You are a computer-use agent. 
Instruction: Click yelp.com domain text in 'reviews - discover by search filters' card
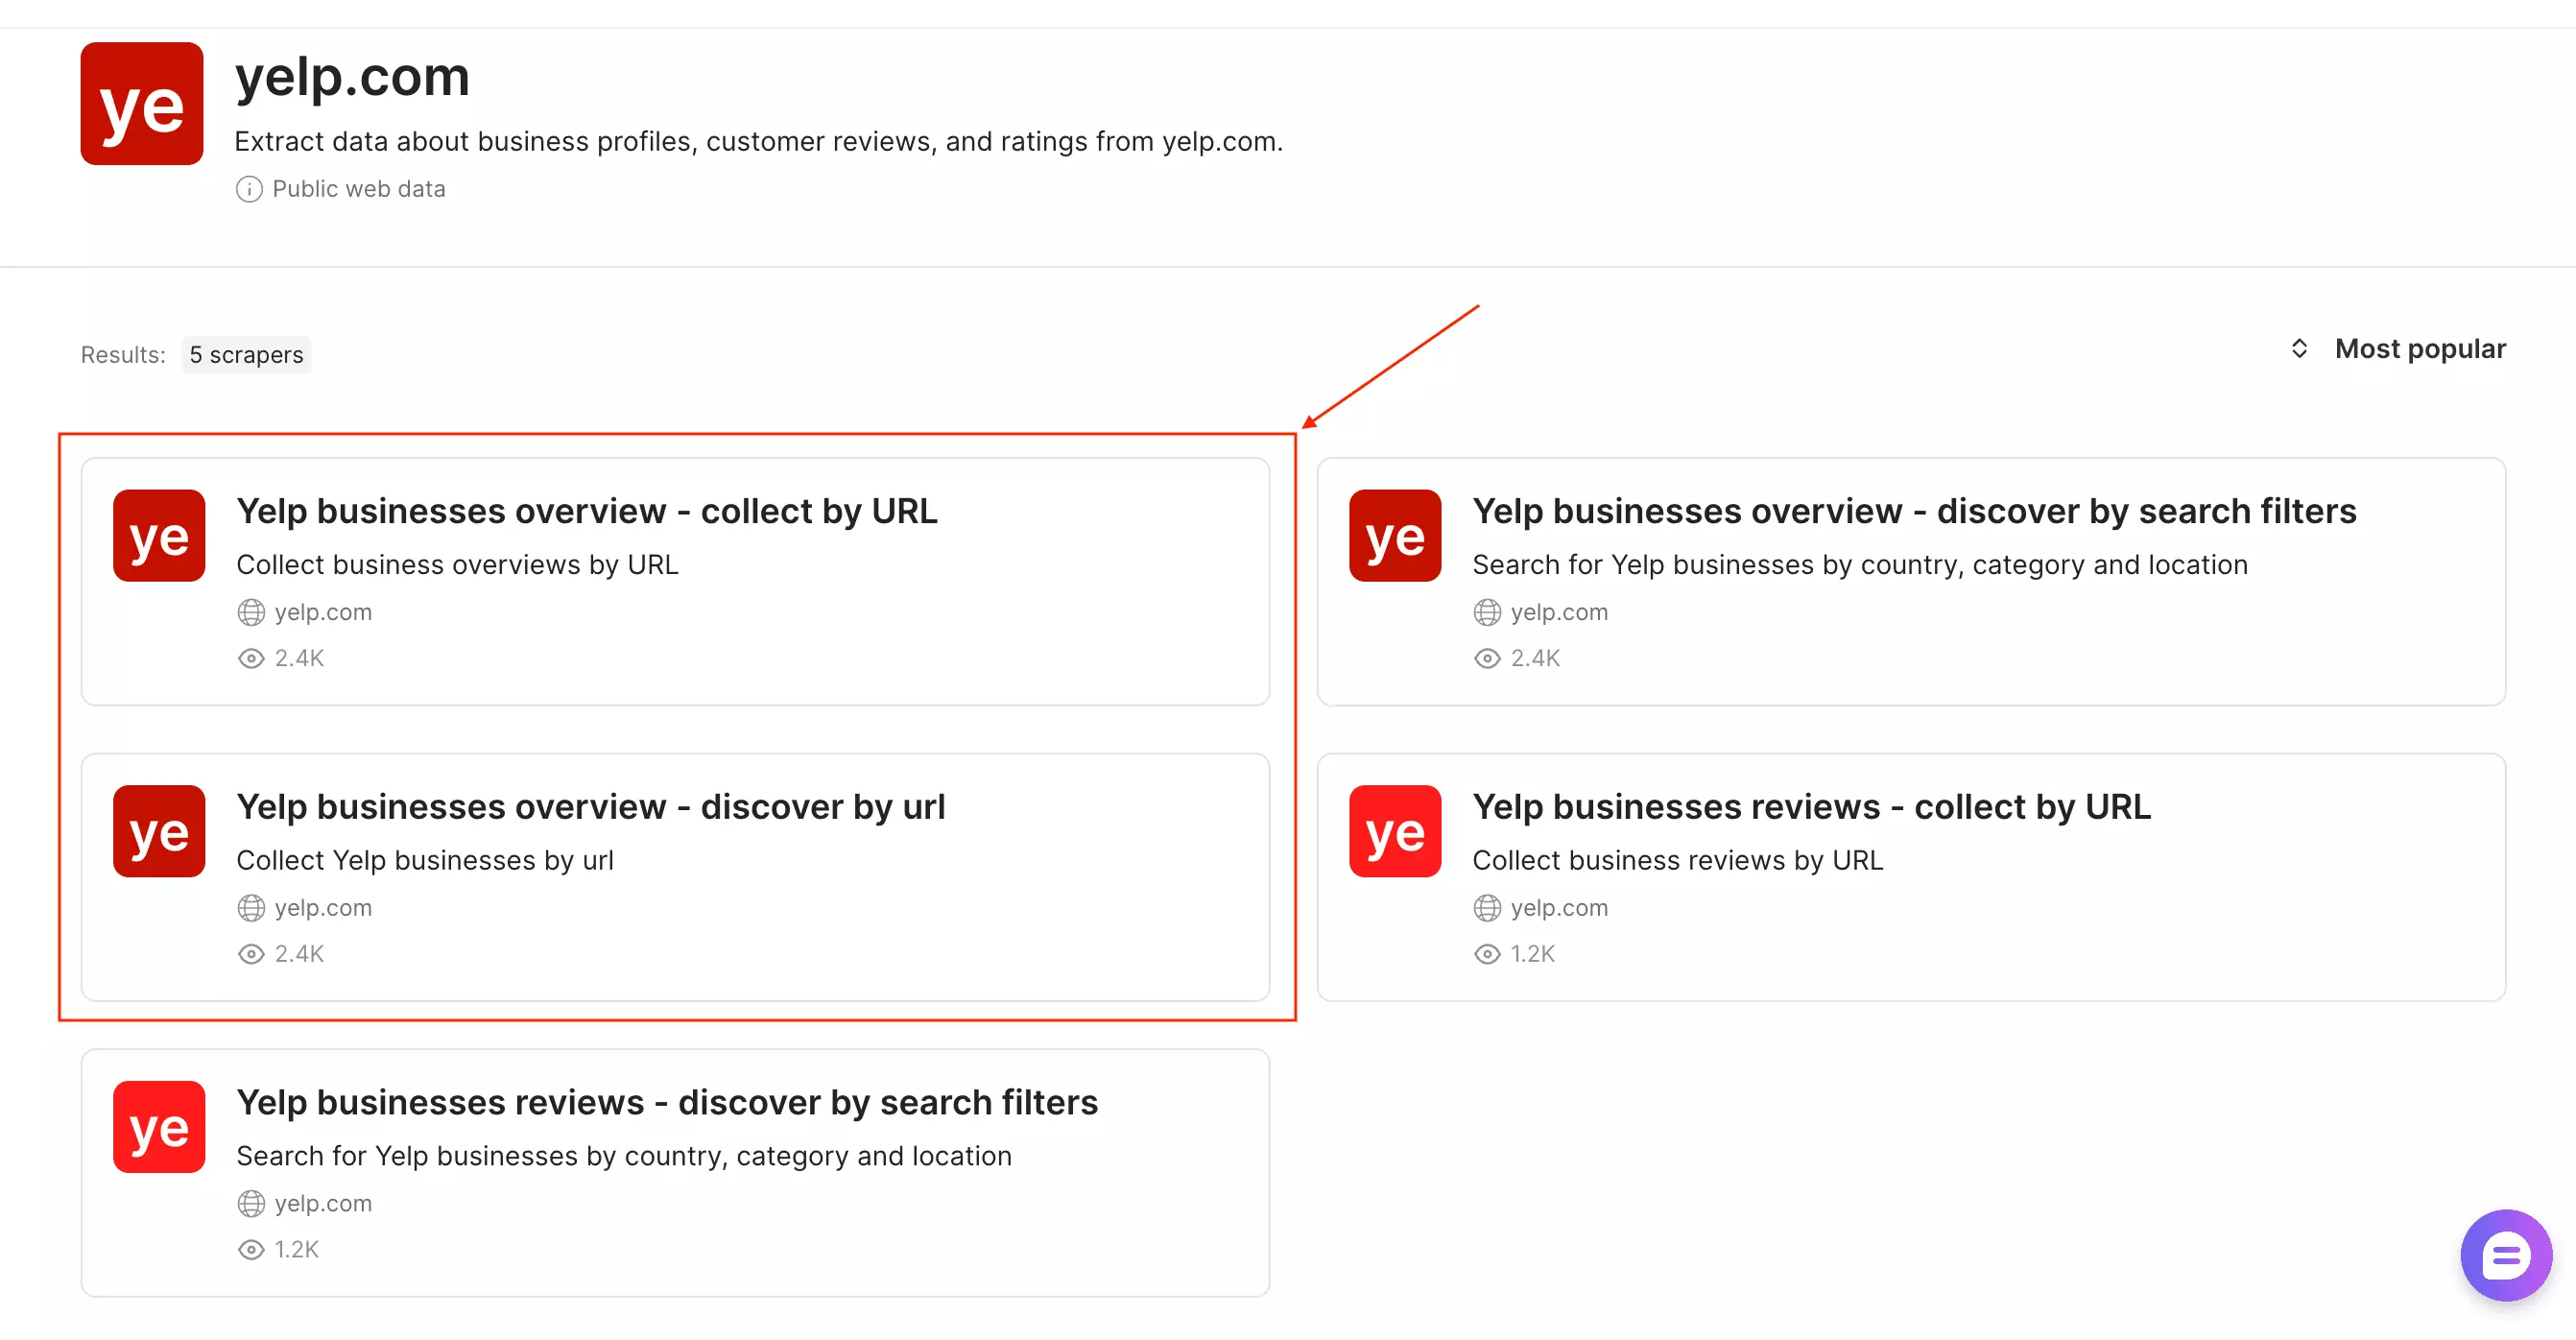pos(323,1204)
